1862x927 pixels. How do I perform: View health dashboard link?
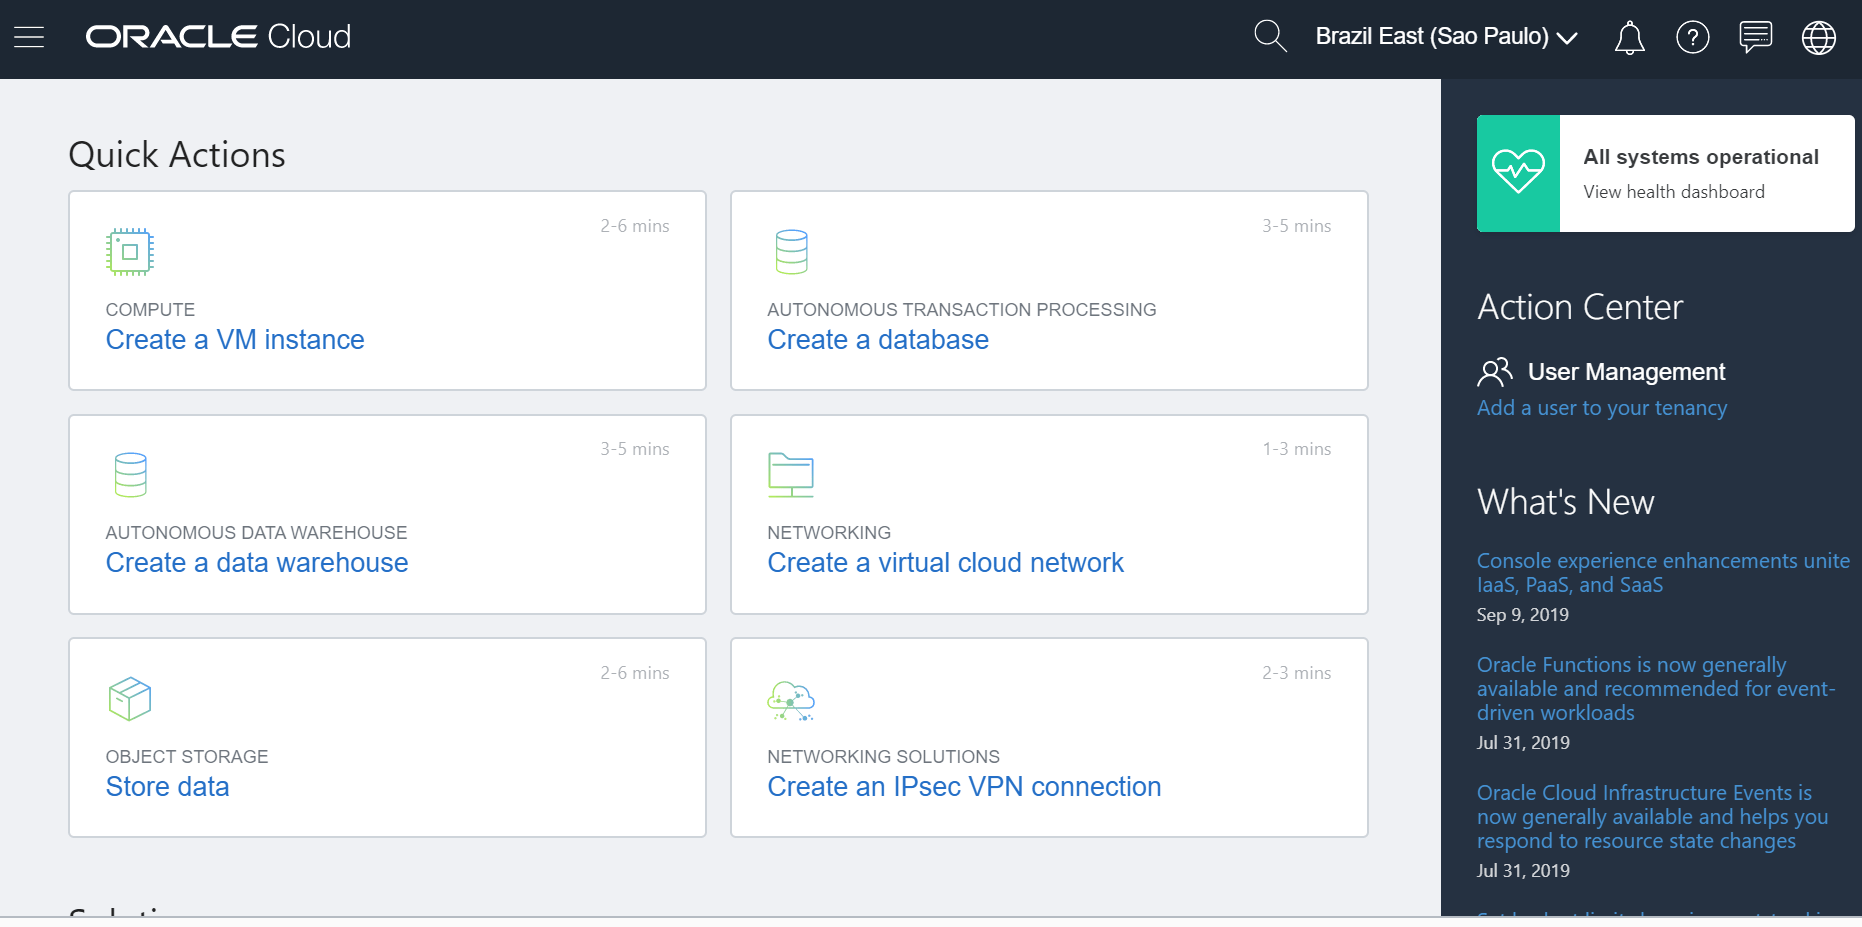click(1674, 192)
